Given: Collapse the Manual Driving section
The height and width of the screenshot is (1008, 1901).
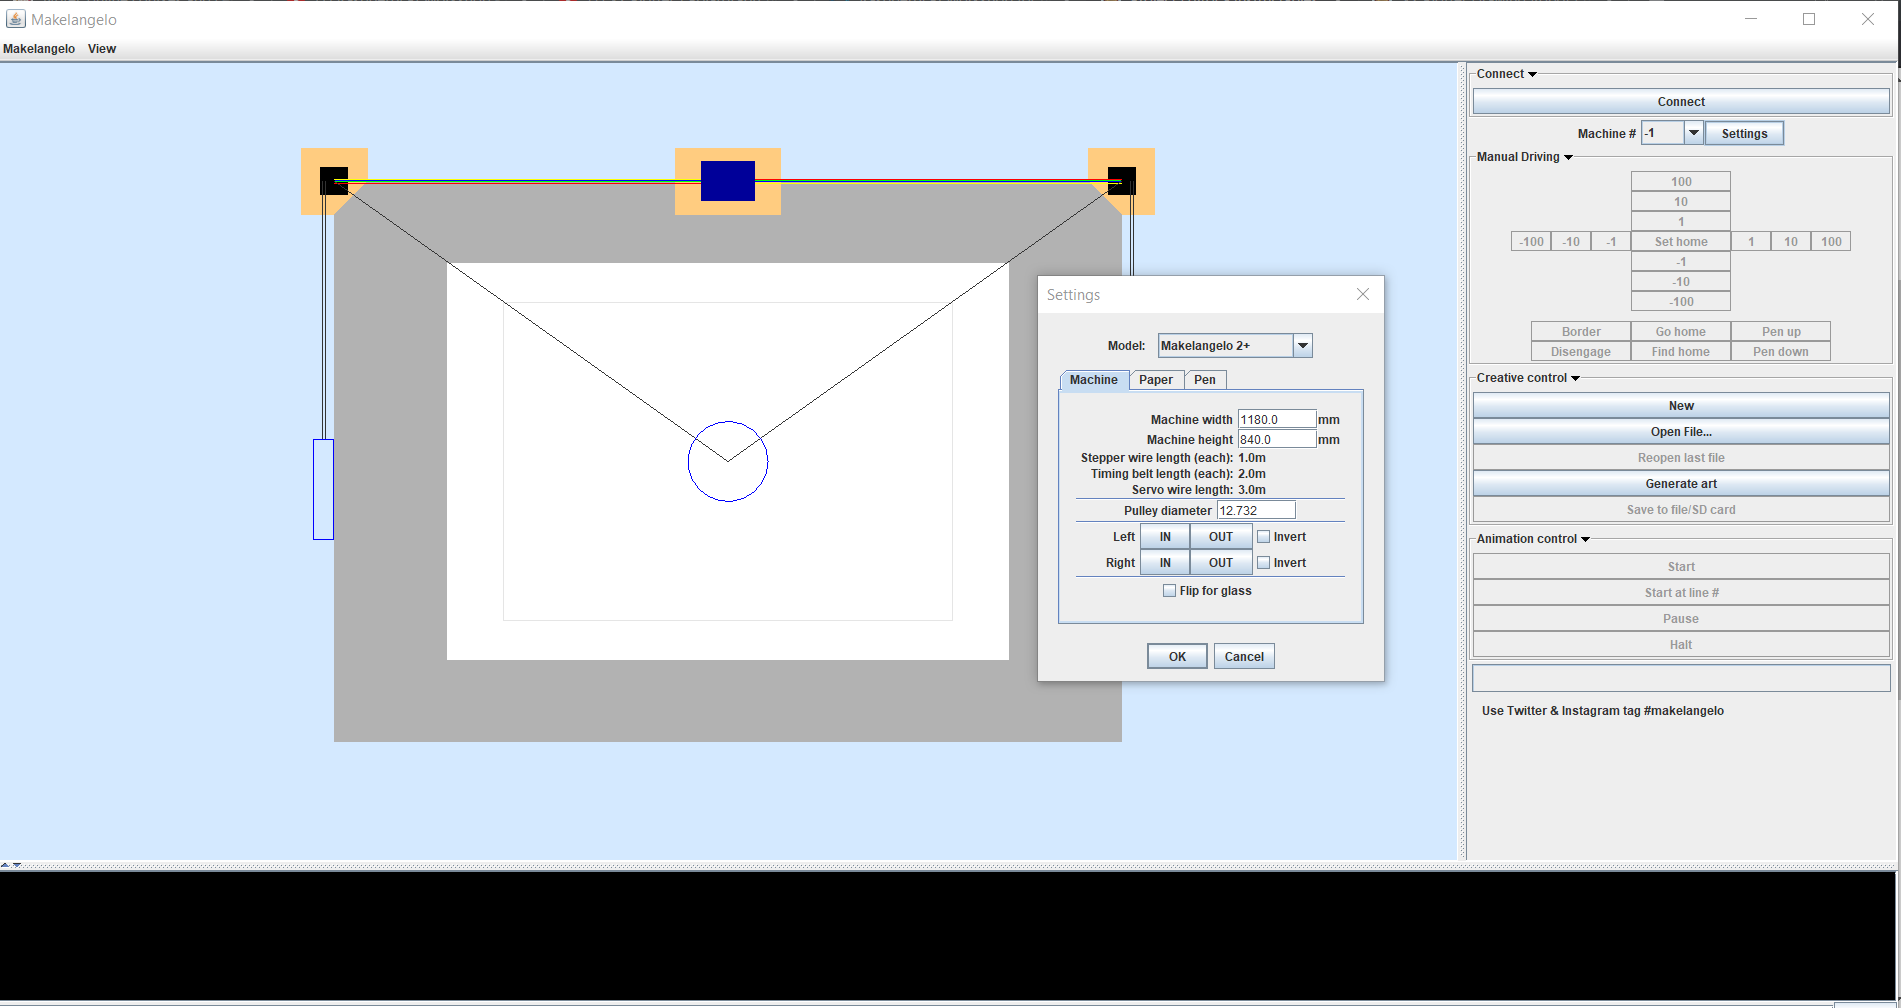Looking at the screenshot, I should pyautogui.click(x=1568, y=157).
